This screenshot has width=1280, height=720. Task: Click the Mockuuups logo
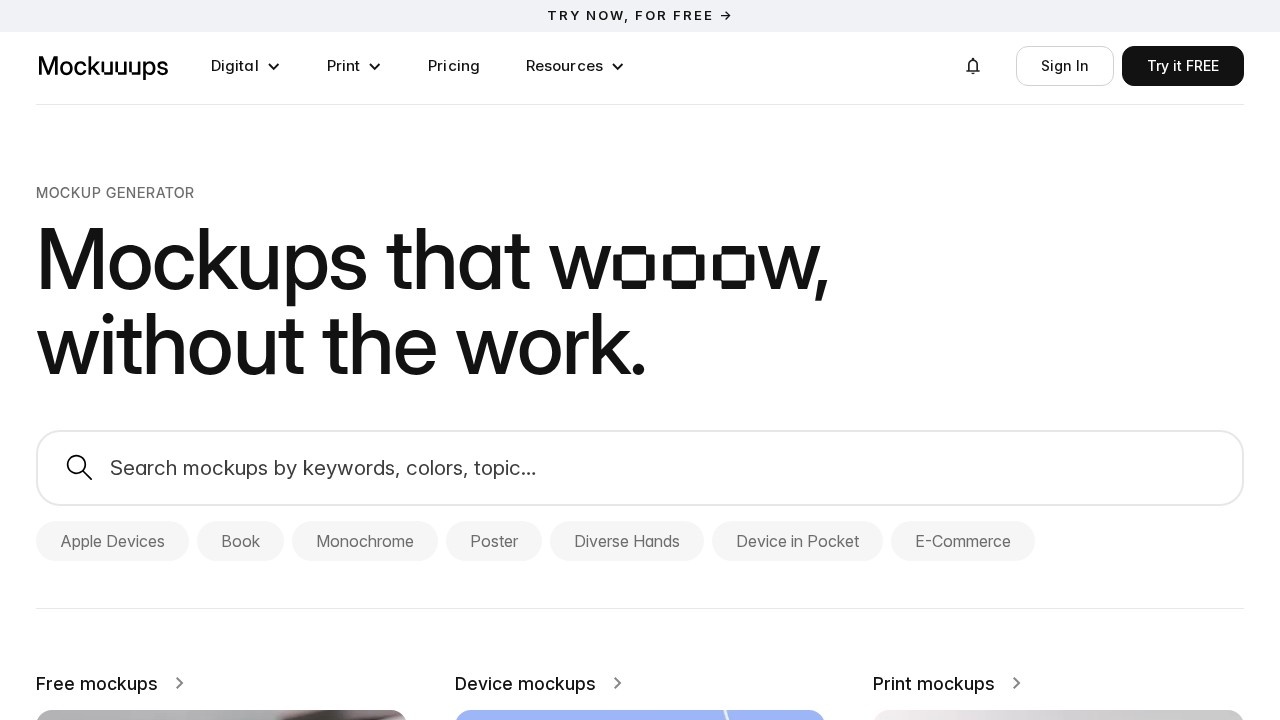tap(103, 66)
